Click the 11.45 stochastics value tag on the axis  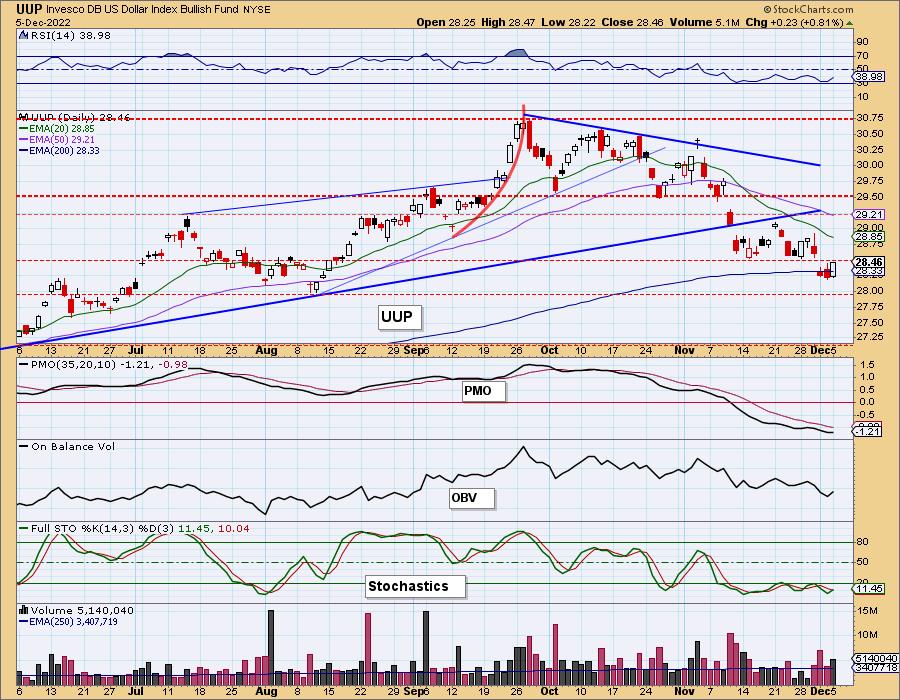click(x=868, y=589)
